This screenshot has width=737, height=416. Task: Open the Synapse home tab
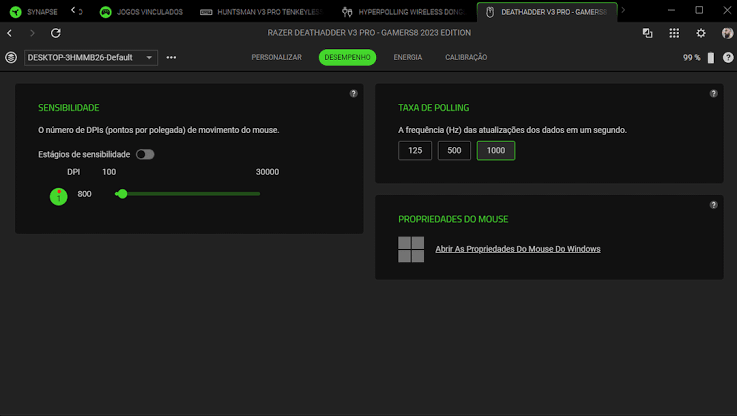coord(33,12)
